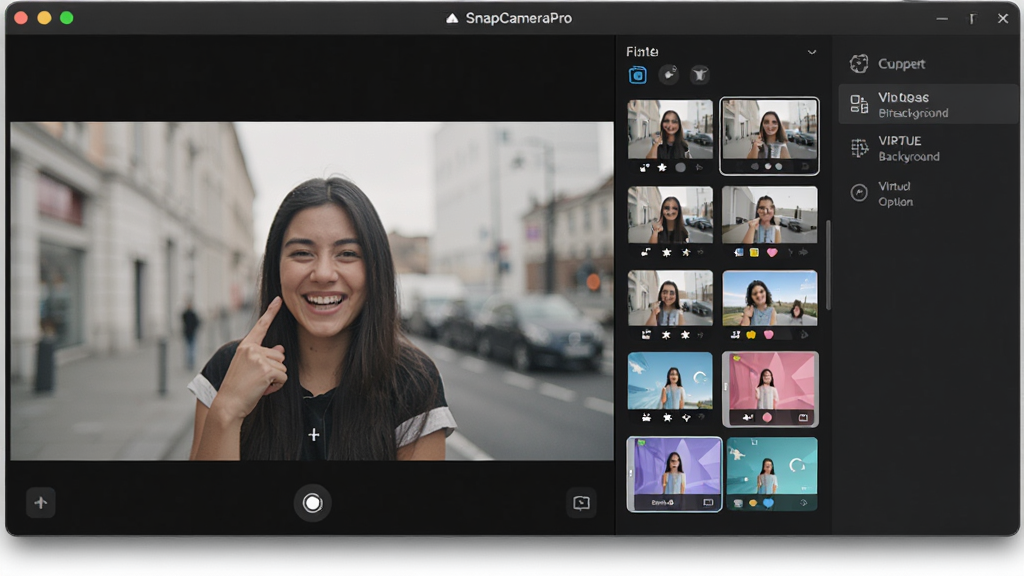Expand the filter panel chevron
The height and width of the screenshot is (576, 1024).
(x=812, y=52)
